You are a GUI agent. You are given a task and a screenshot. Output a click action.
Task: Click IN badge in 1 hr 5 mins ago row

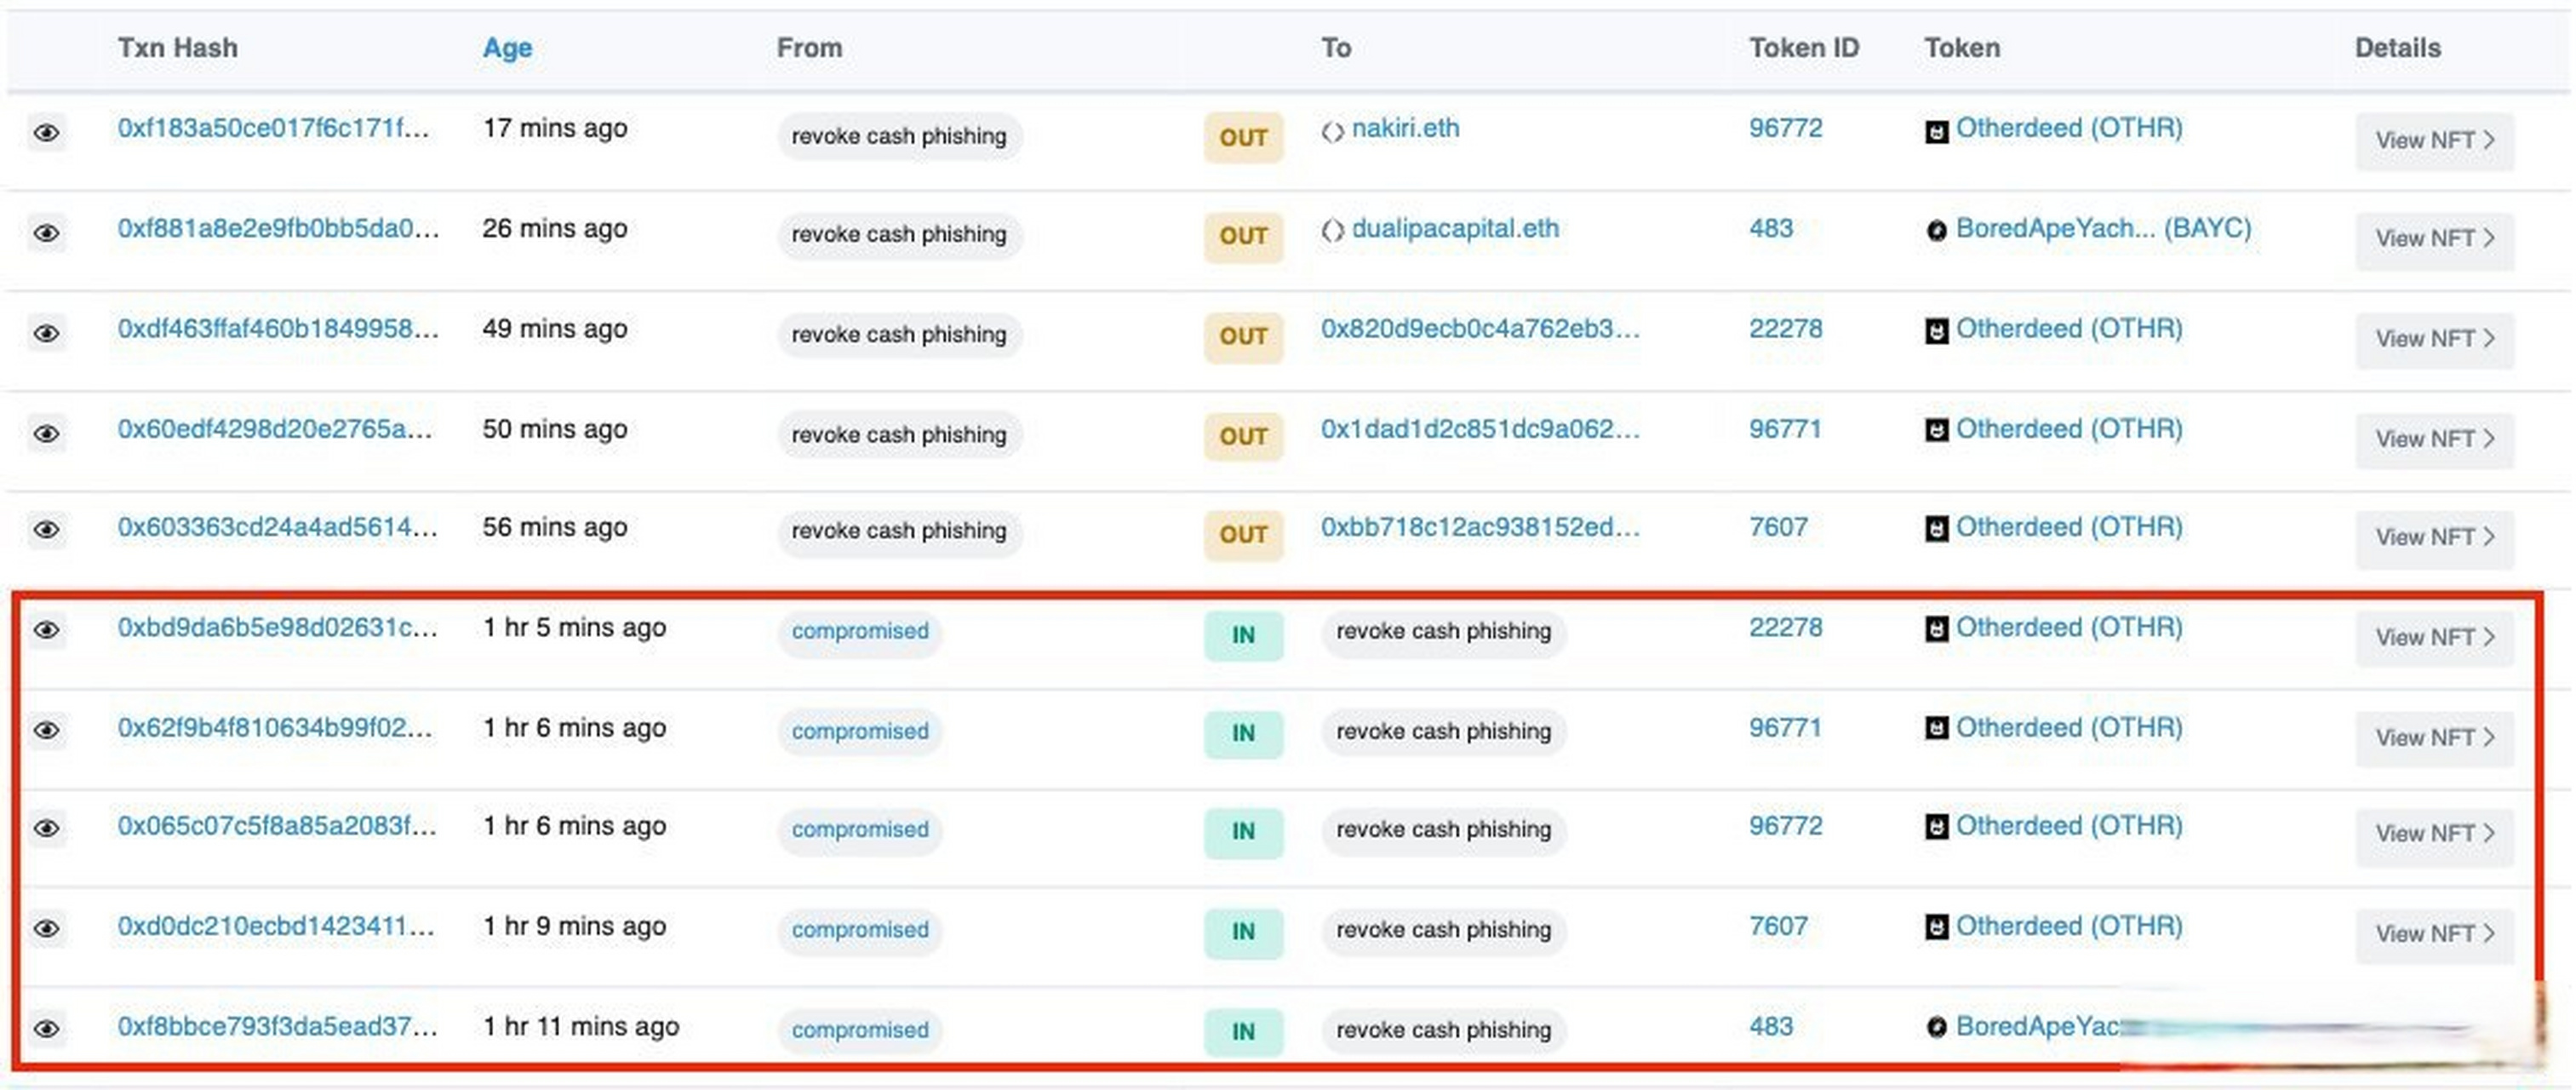point(1243,636)
